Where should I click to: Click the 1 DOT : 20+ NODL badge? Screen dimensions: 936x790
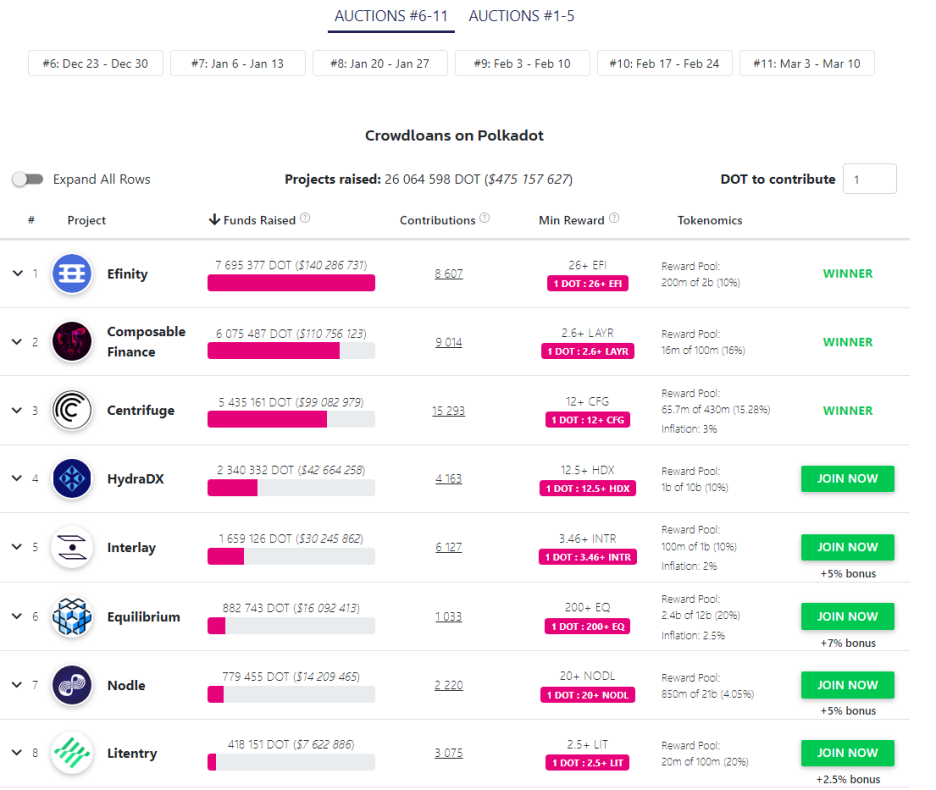(x=587, y=695)
